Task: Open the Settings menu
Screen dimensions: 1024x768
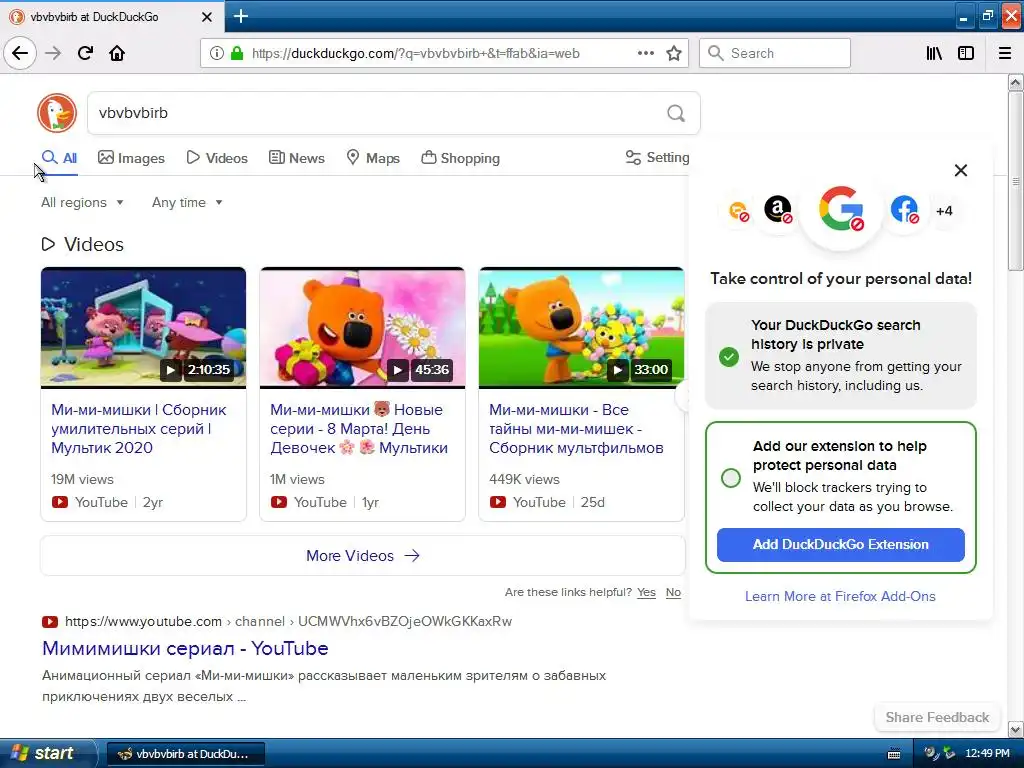Action: pos(657,157)
